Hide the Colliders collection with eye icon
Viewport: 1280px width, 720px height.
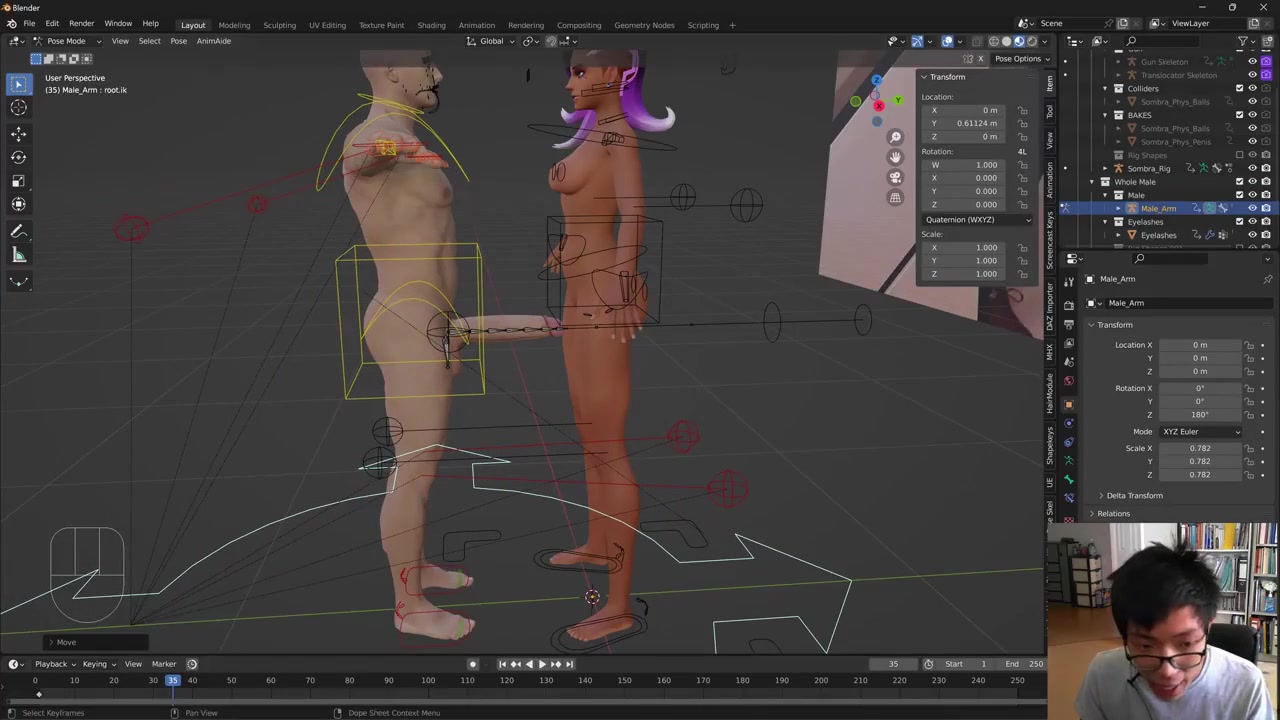click(1252, 88)
